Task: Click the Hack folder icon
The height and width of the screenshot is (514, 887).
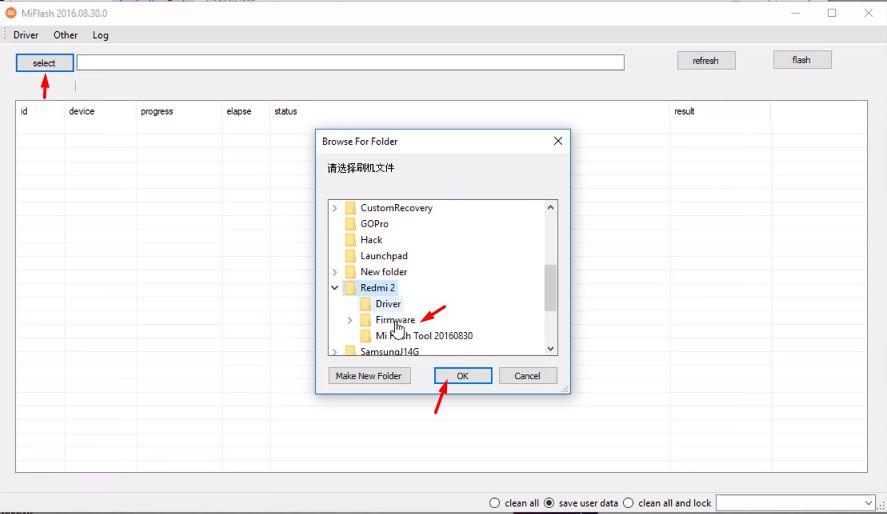Action: click(351, 240)
